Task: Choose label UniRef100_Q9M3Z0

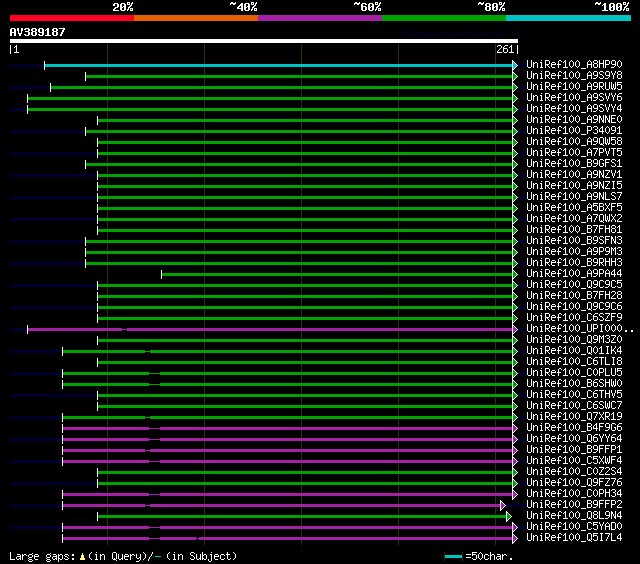Action: pos(574,340)
